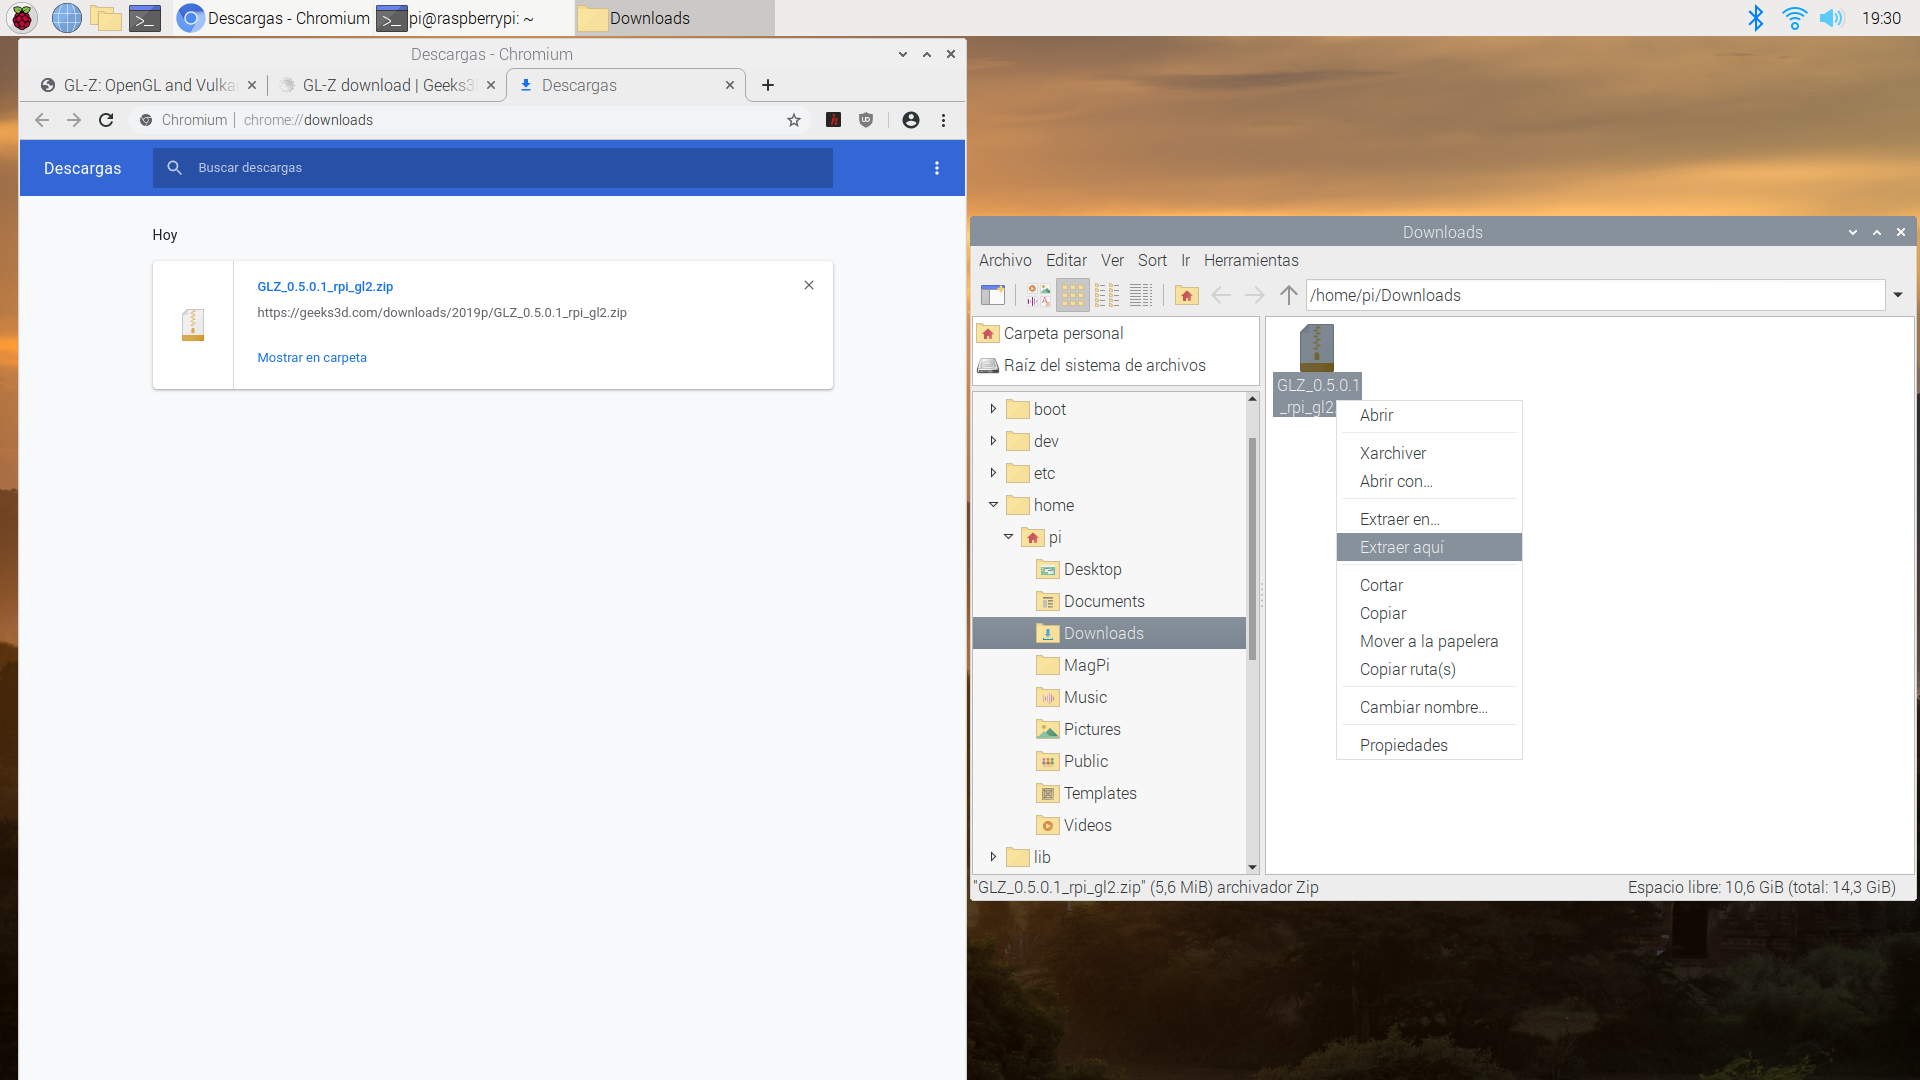Open path bar history dropdown
1920x1080 pixels.
point(1897,295)
